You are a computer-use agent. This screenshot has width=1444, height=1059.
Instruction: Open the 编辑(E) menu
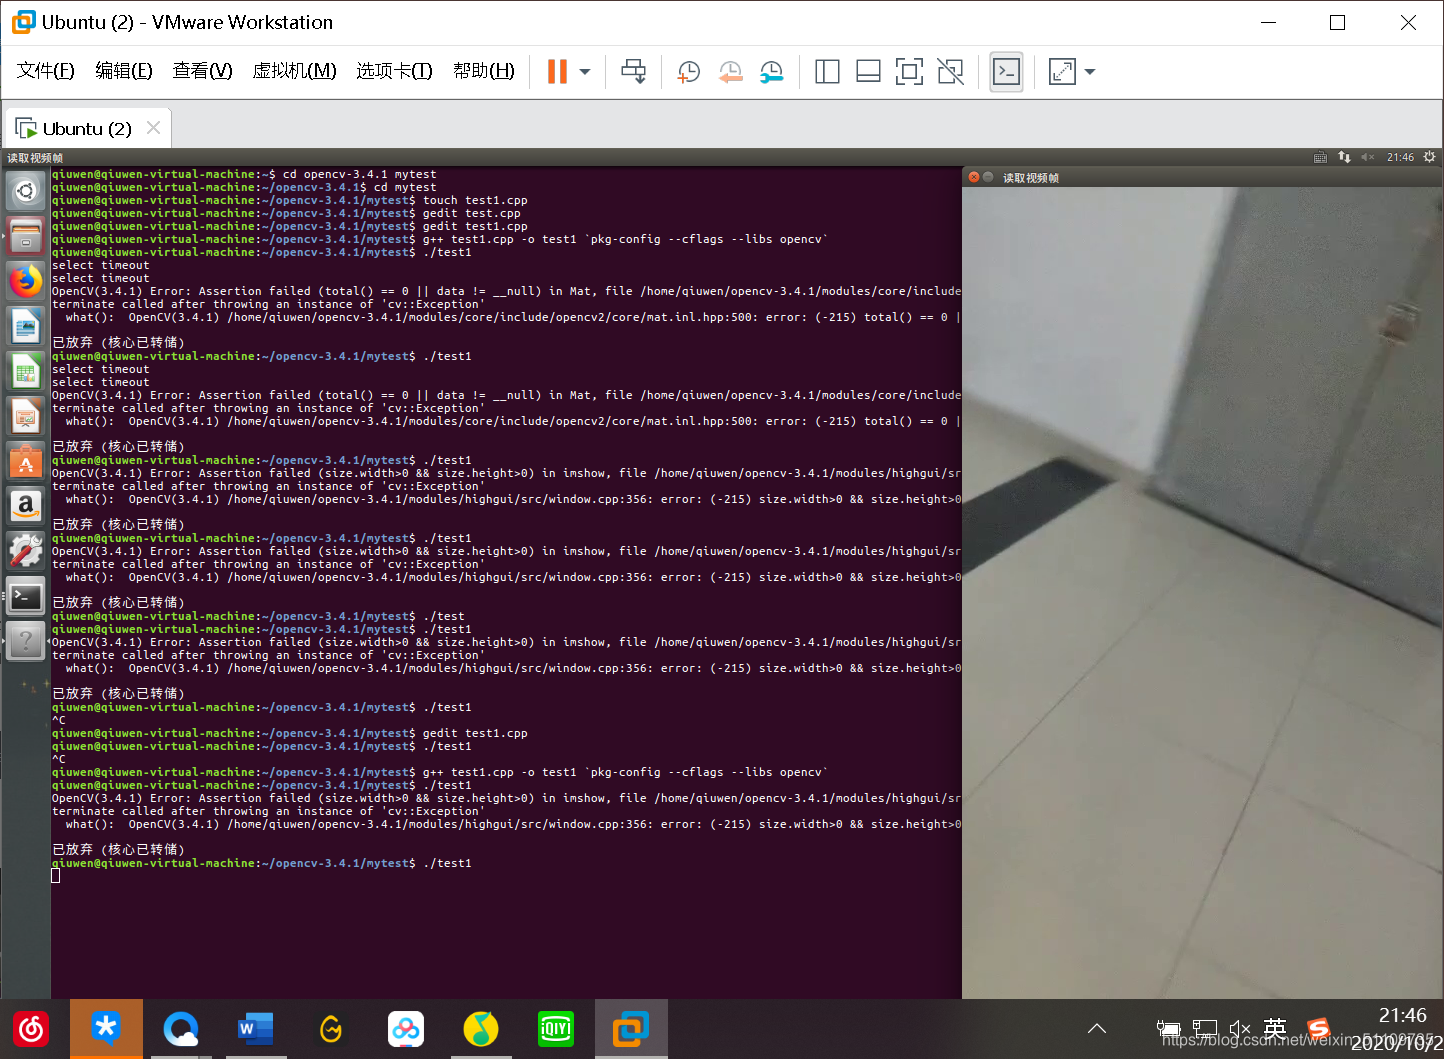(x=124, y=70)
